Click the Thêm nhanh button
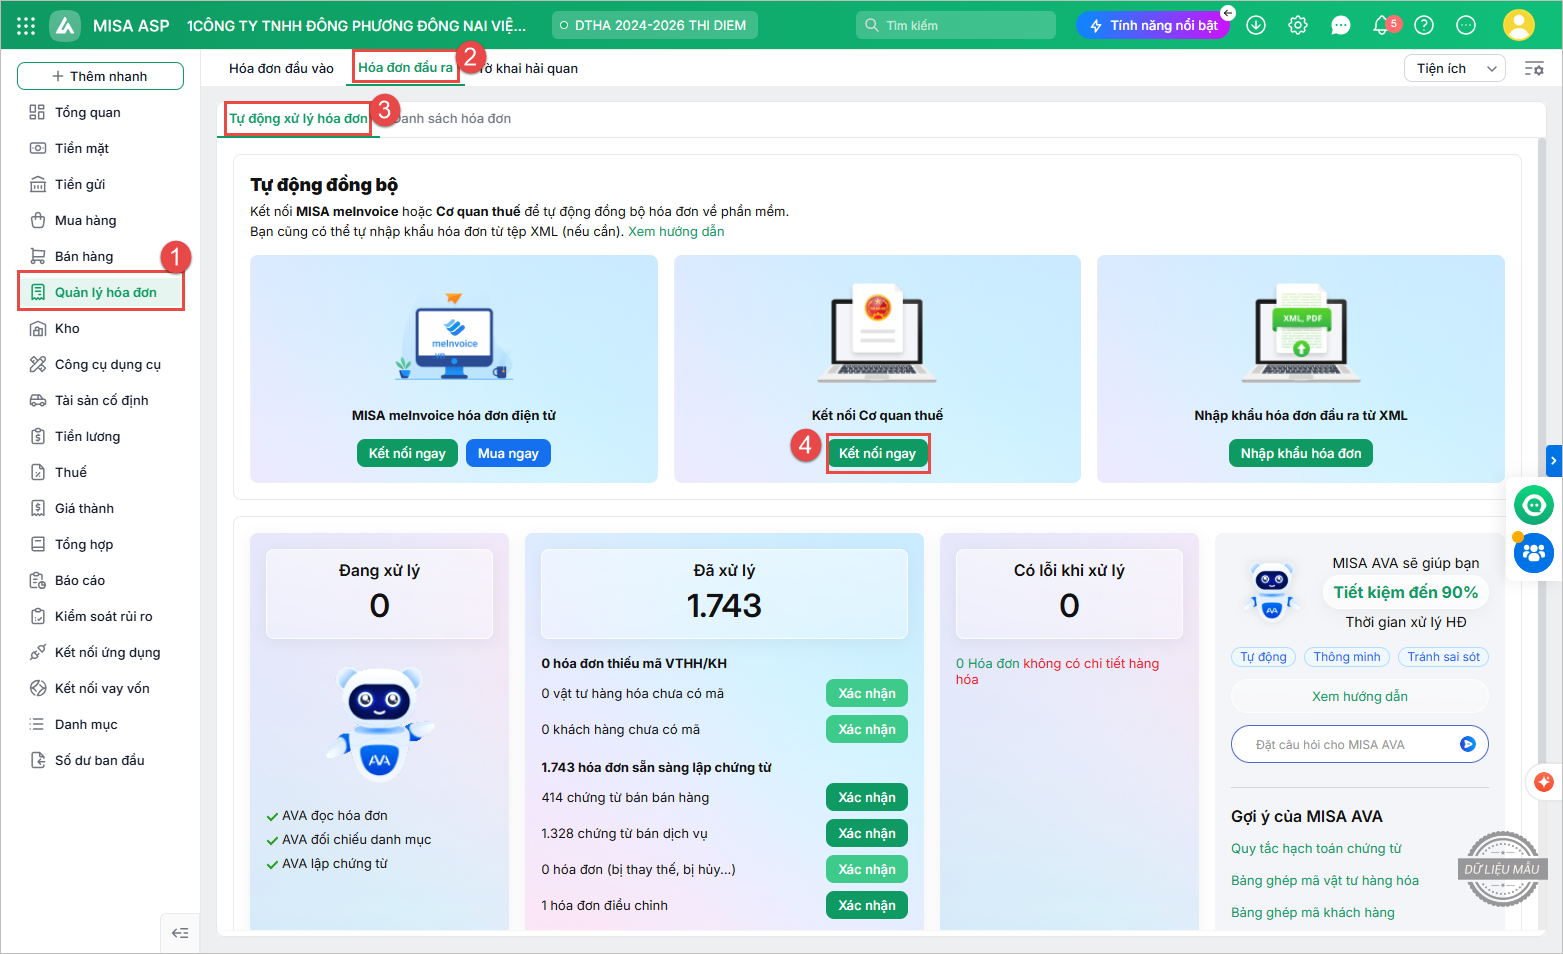1563x954 pixels. [x=100, y=76]
